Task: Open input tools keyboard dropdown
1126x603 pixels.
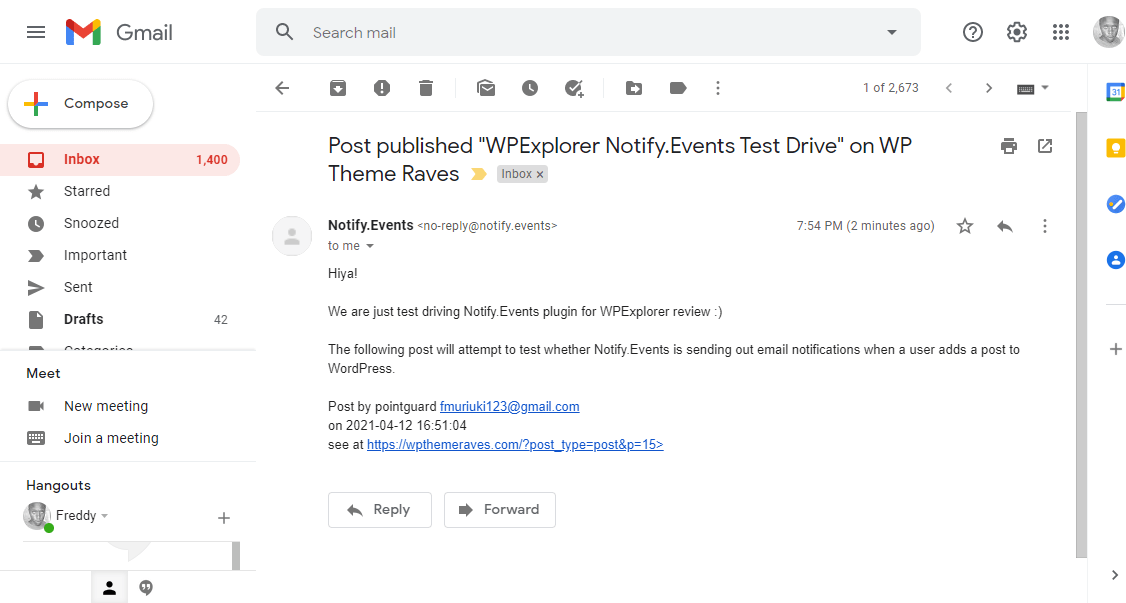Action: coord(1033,88)
